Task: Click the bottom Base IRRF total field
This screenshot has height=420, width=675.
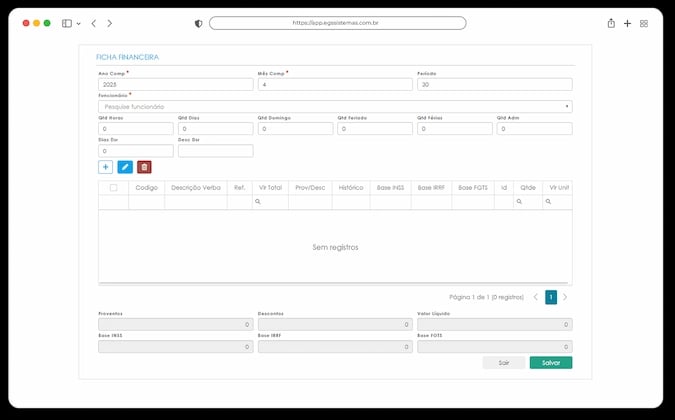Action: (x=335, y=346)
